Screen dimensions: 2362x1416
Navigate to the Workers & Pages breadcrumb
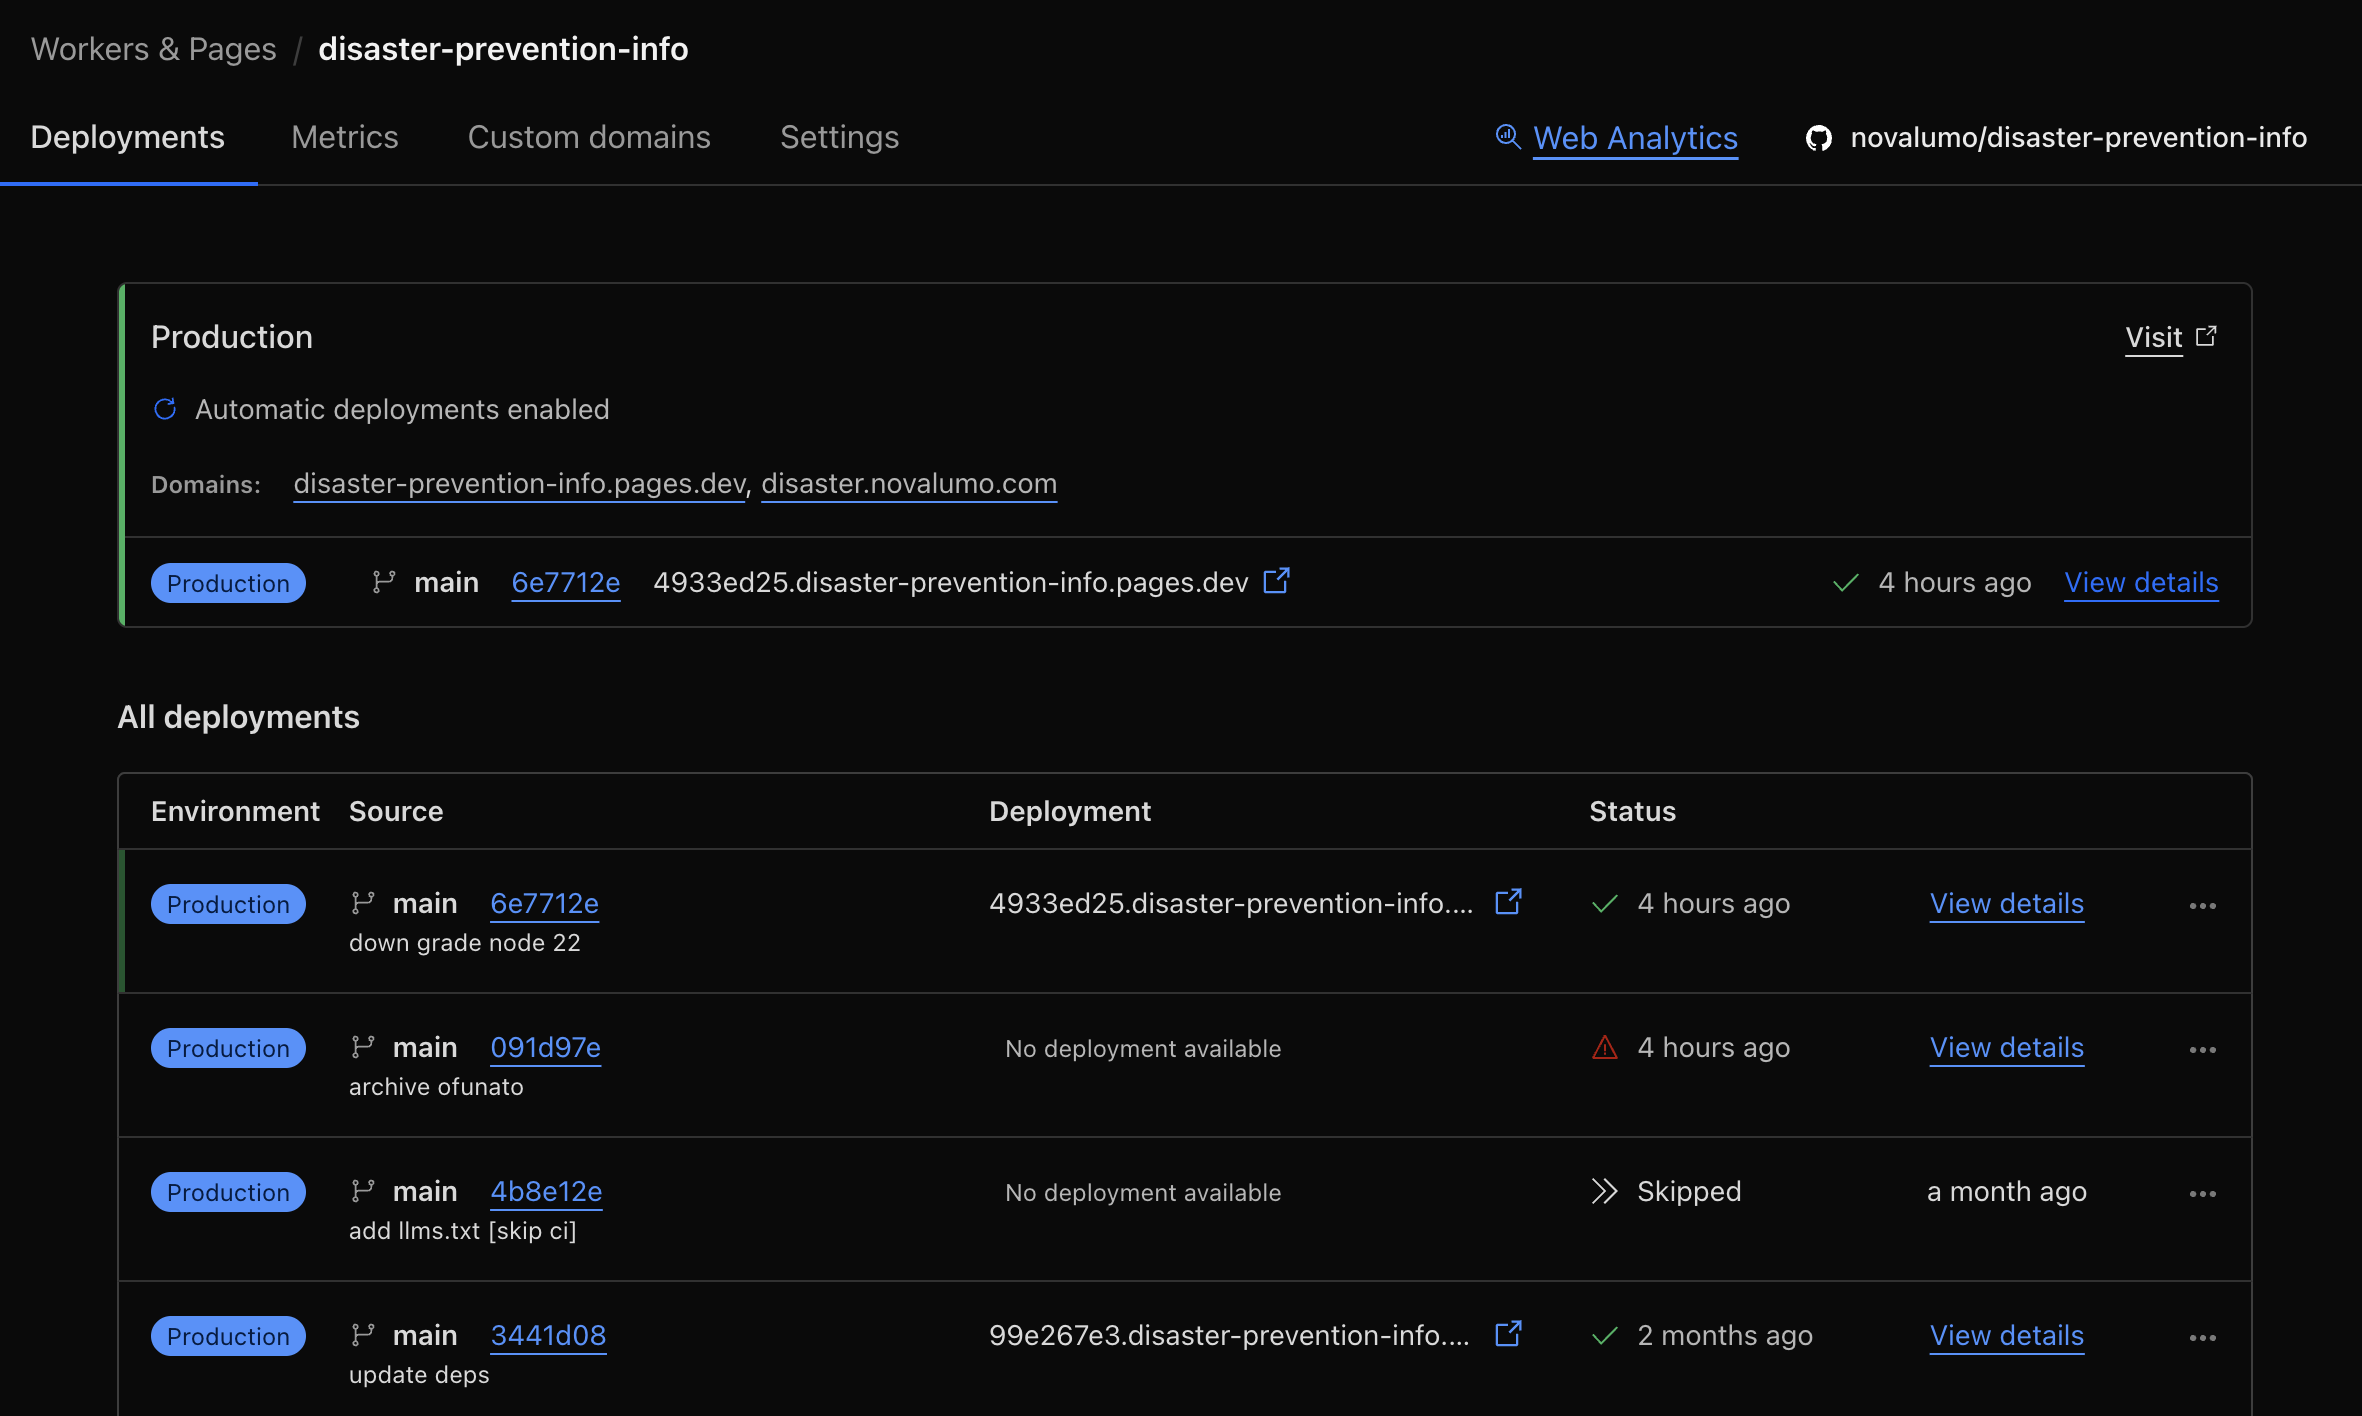click(153, 49)
